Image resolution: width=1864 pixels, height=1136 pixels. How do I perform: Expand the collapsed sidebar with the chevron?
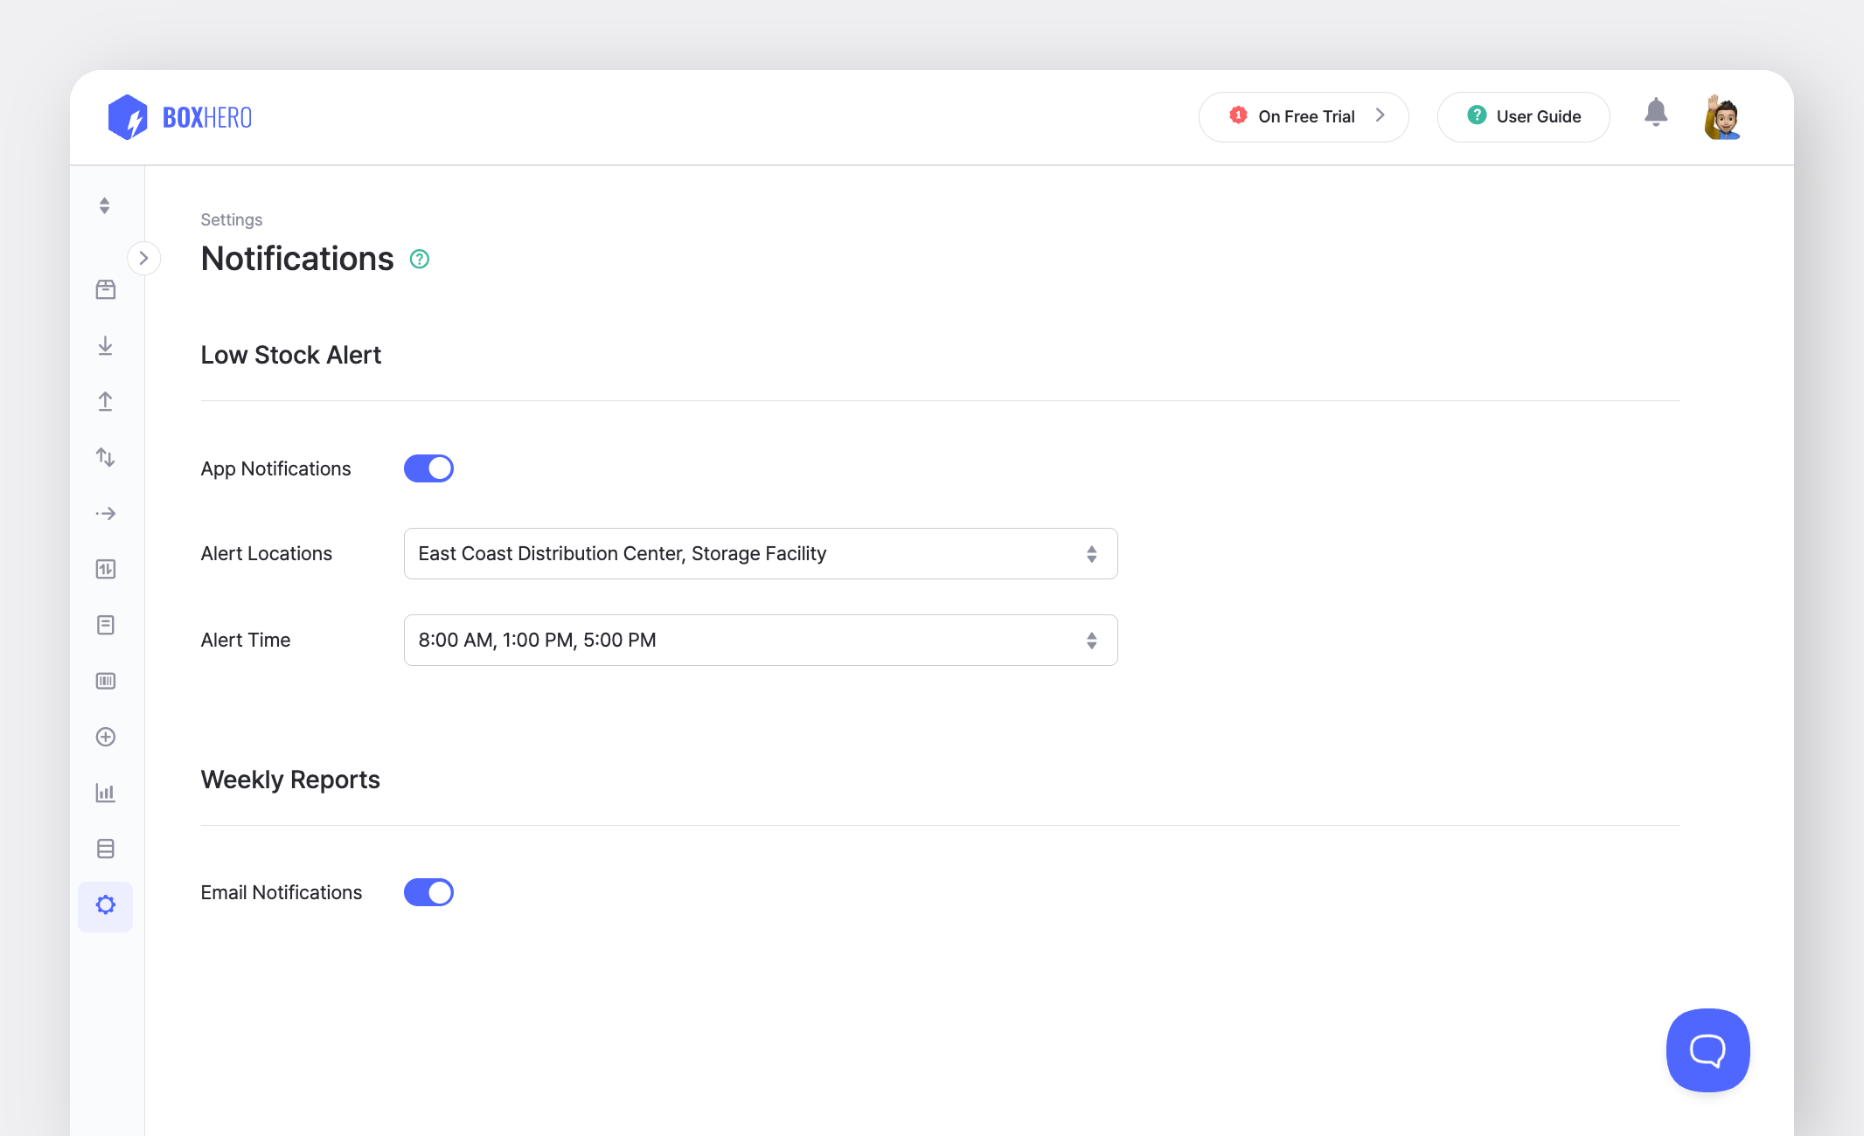click(x=144, y=257)
